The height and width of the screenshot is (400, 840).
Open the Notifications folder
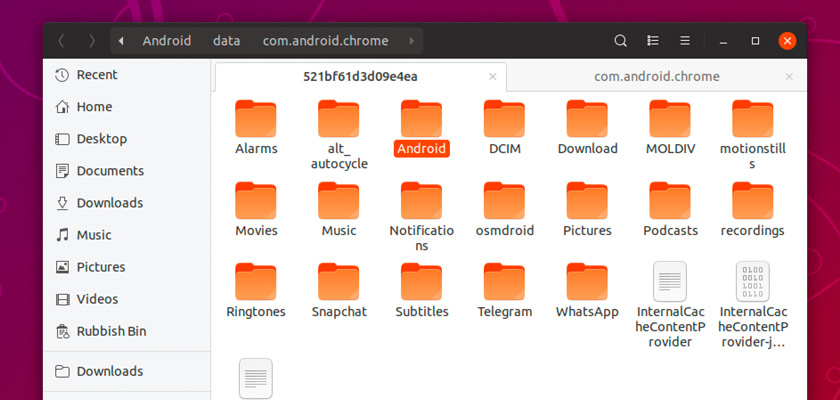[422, 217]
